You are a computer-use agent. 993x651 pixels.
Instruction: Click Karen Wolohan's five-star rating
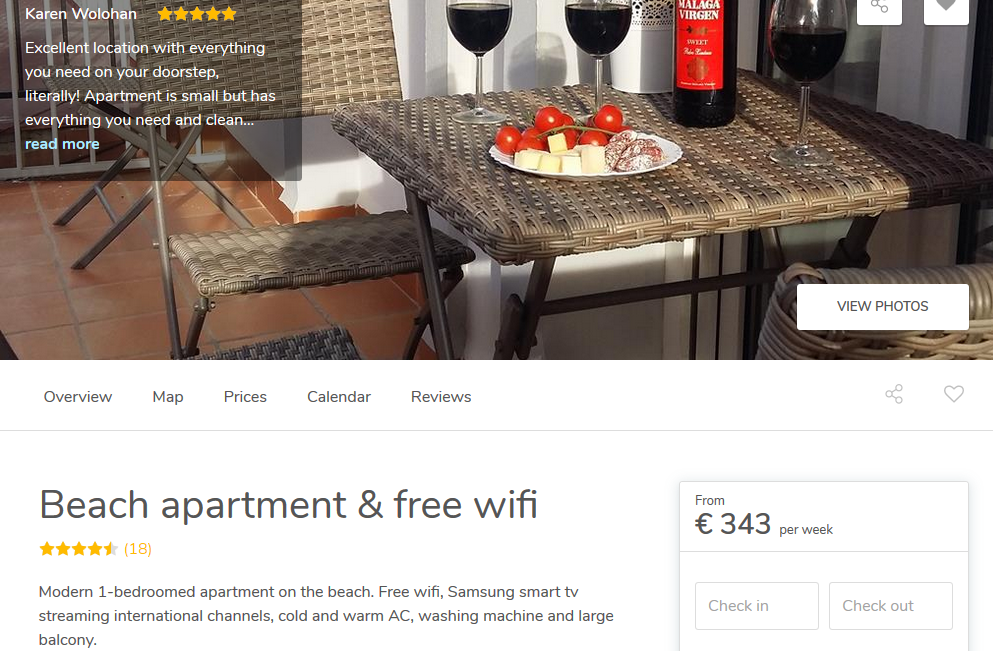coord(197,14)
